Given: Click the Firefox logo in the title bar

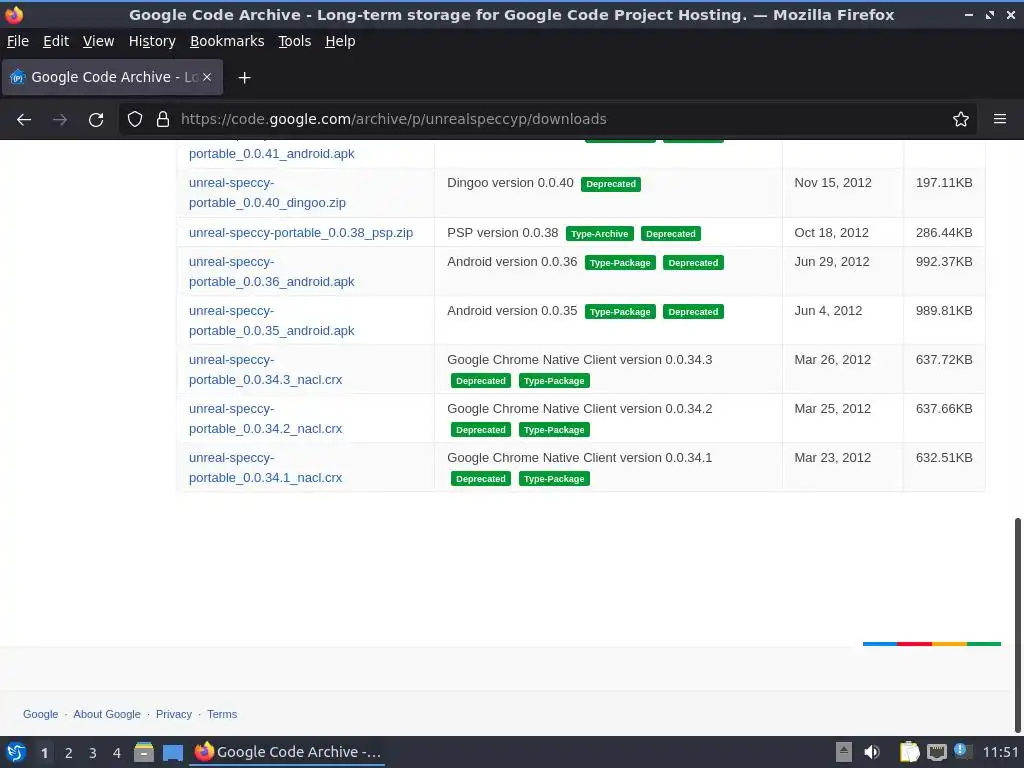Looking at the screenshot, I should pos(14,14).
